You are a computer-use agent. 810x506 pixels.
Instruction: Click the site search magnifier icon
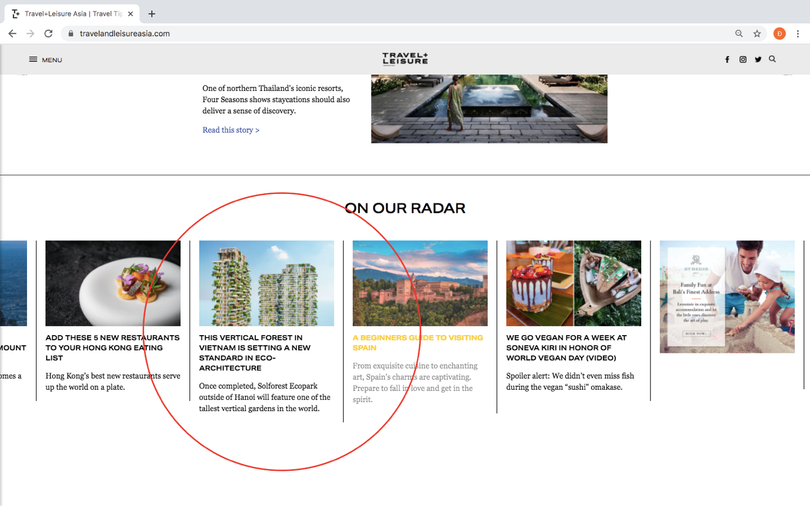tap(772, 59)
